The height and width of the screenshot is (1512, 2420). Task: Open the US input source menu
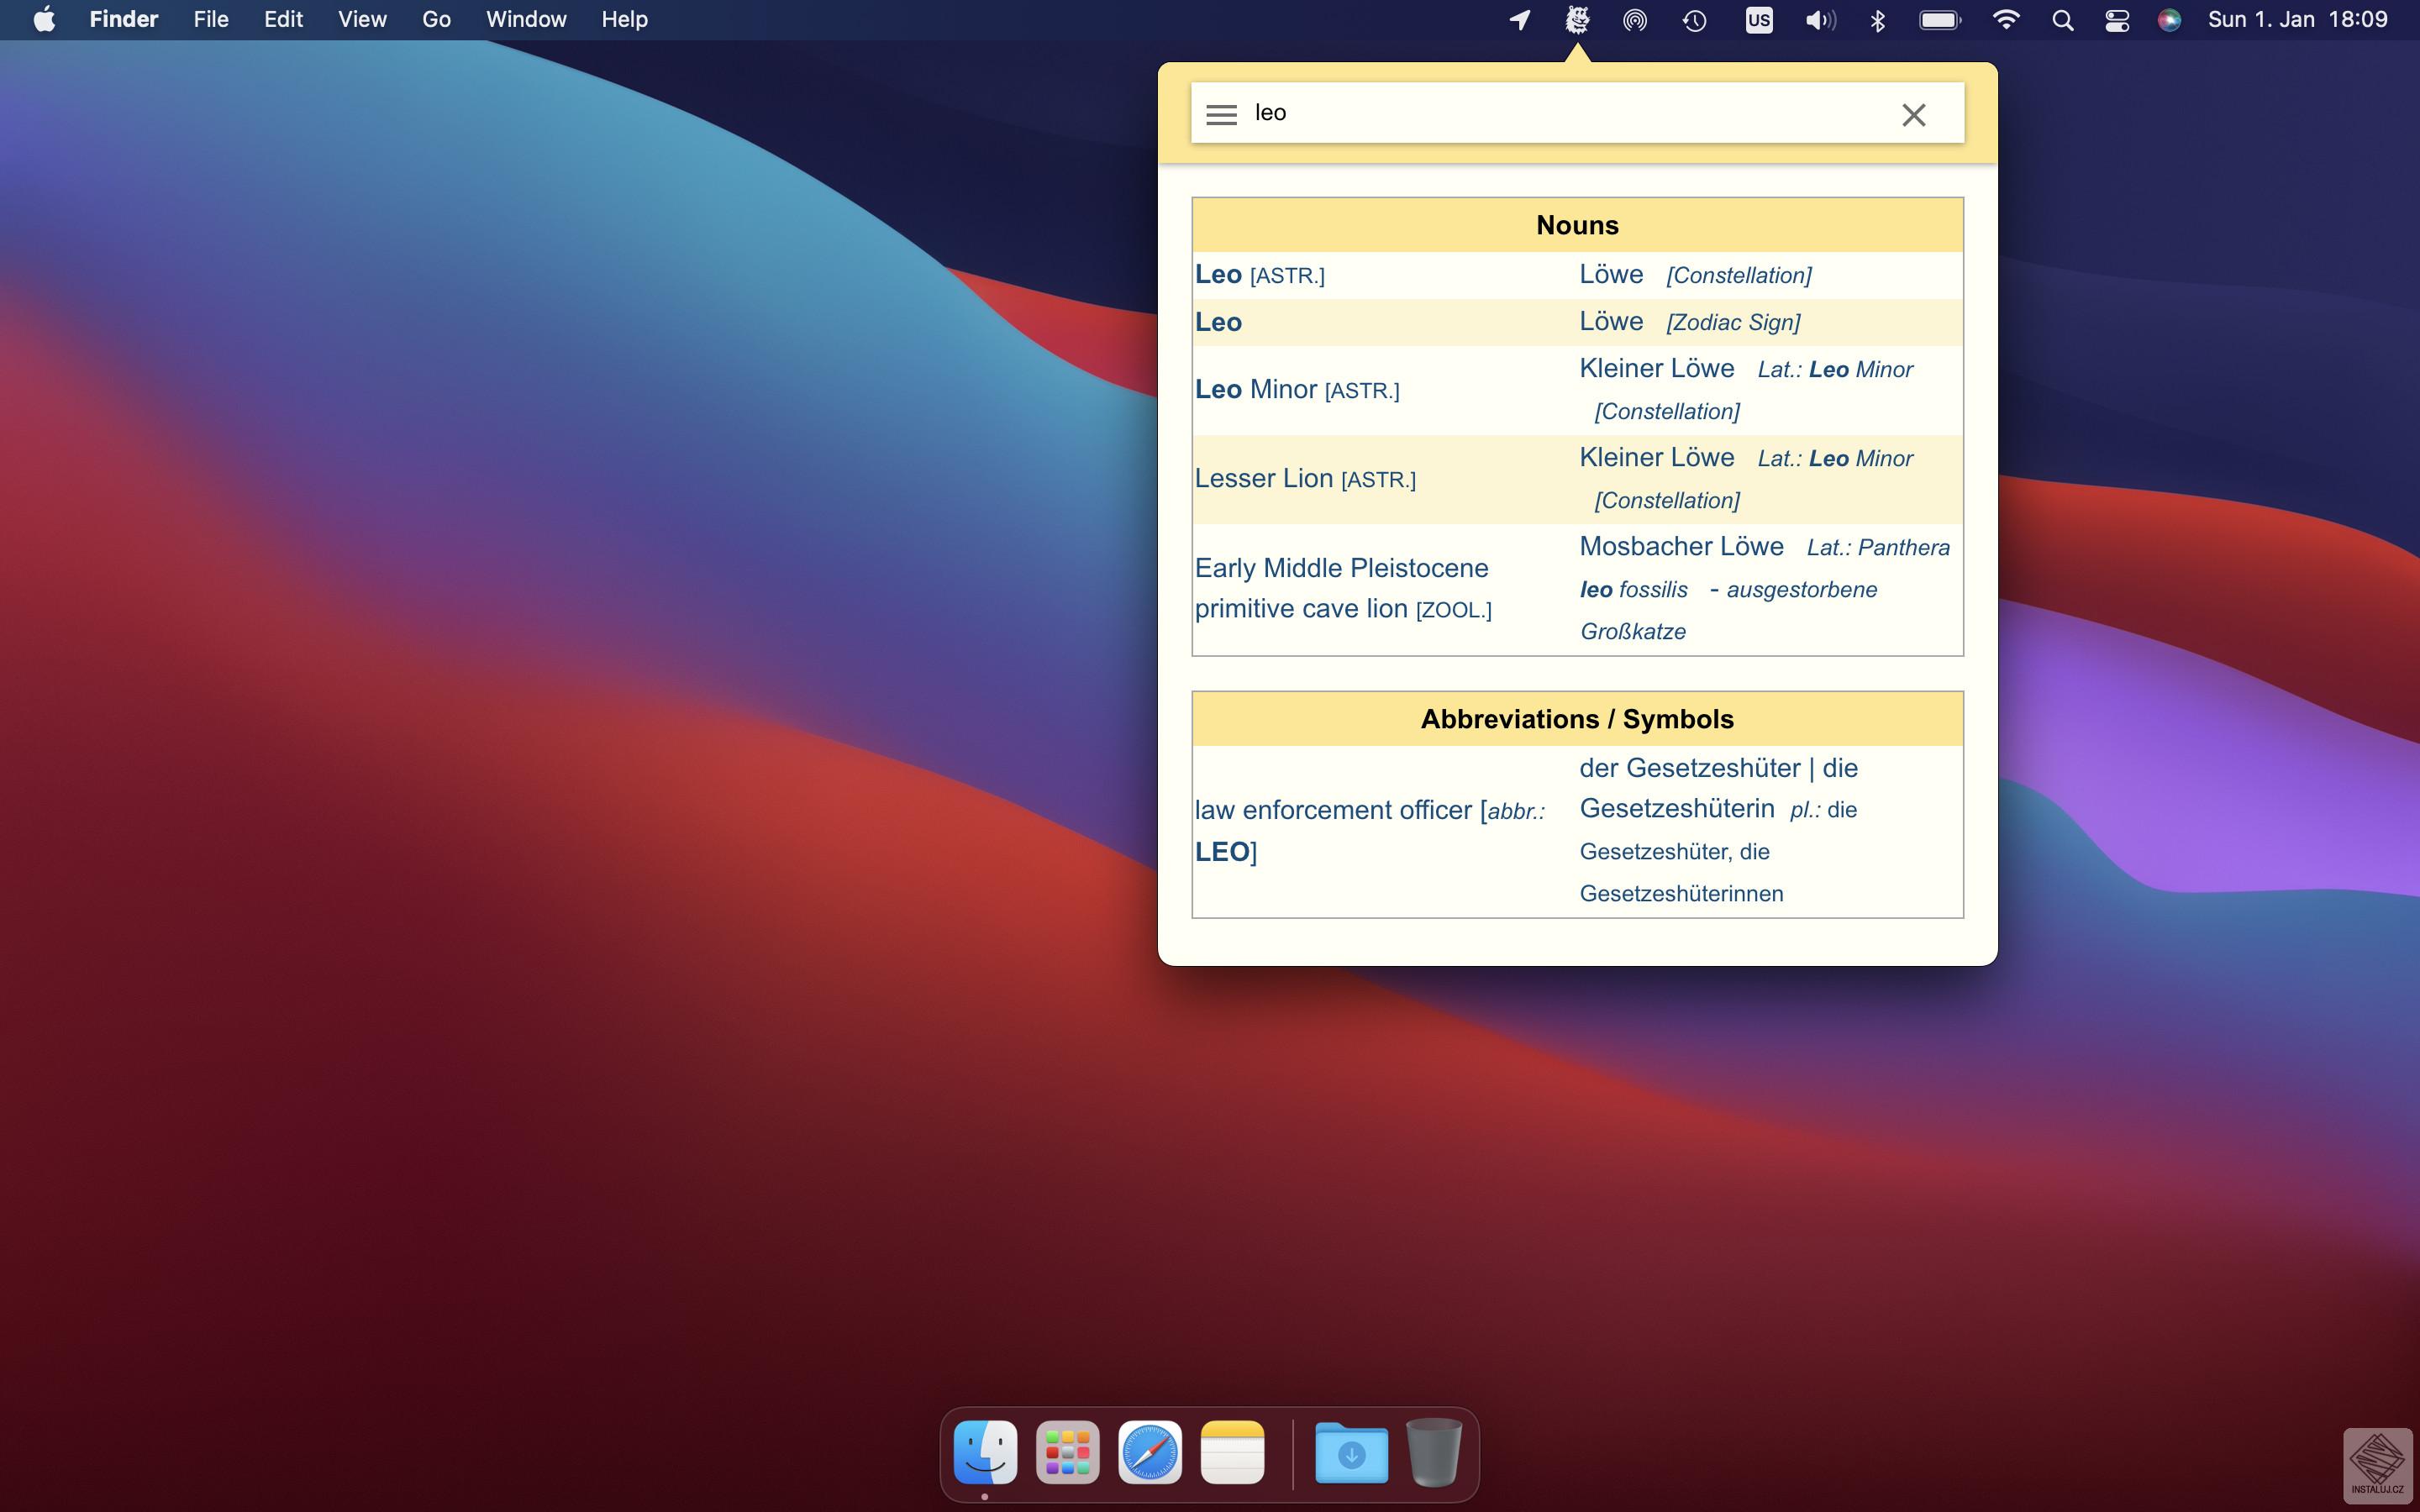coord(1758,19)
